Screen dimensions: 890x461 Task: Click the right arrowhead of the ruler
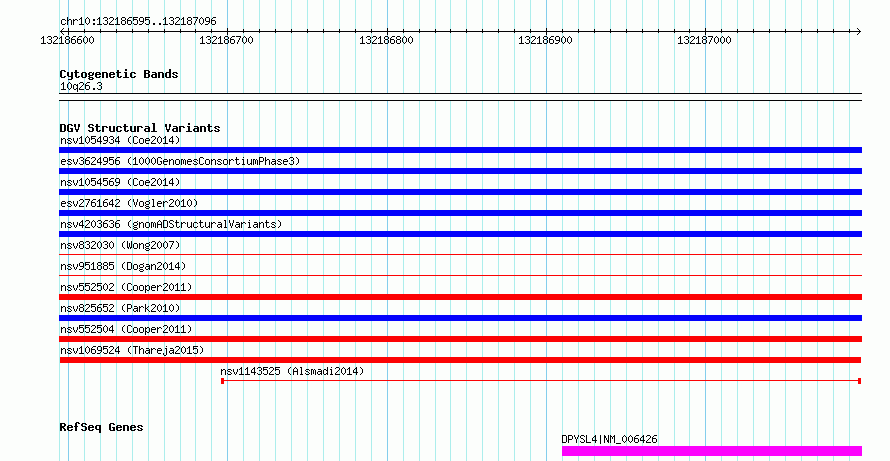[858, 31]
